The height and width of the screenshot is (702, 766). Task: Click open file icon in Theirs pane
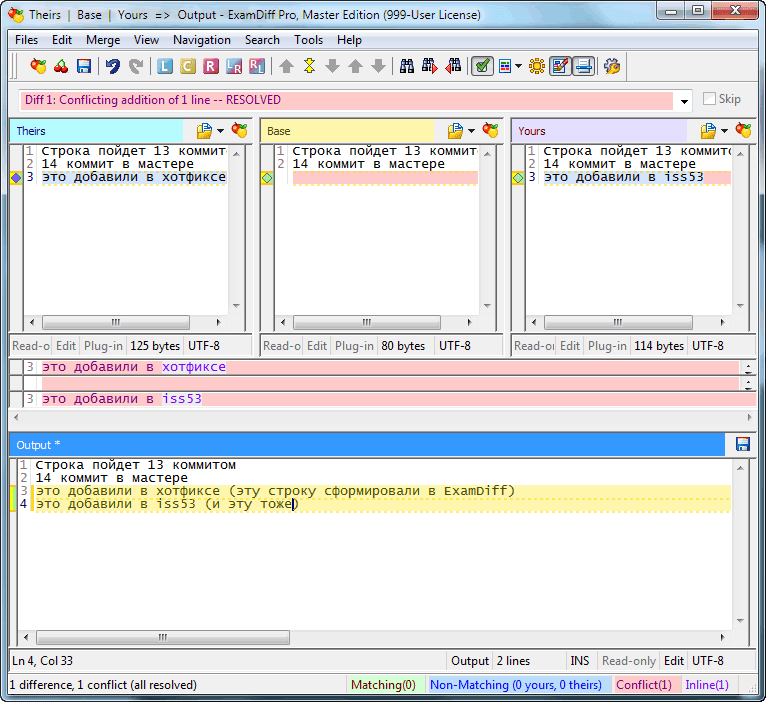204,131
